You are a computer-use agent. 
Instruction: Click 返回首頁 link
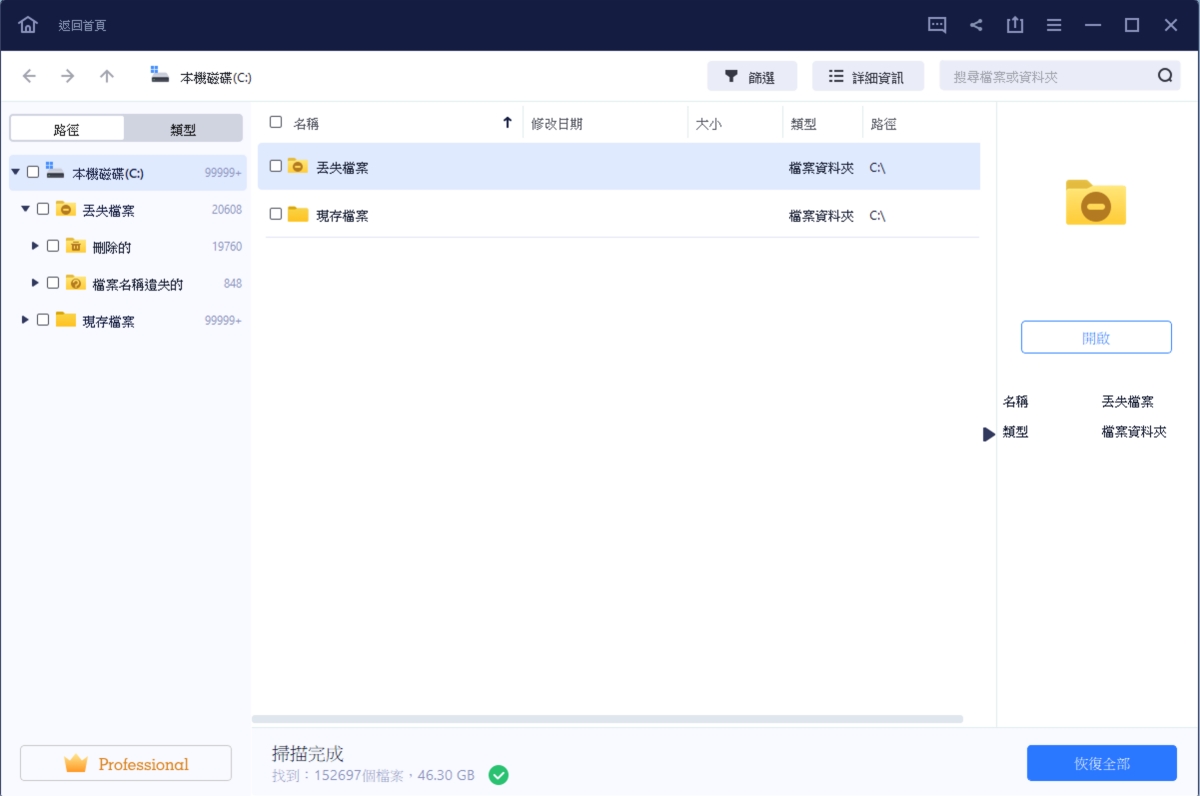82,26
